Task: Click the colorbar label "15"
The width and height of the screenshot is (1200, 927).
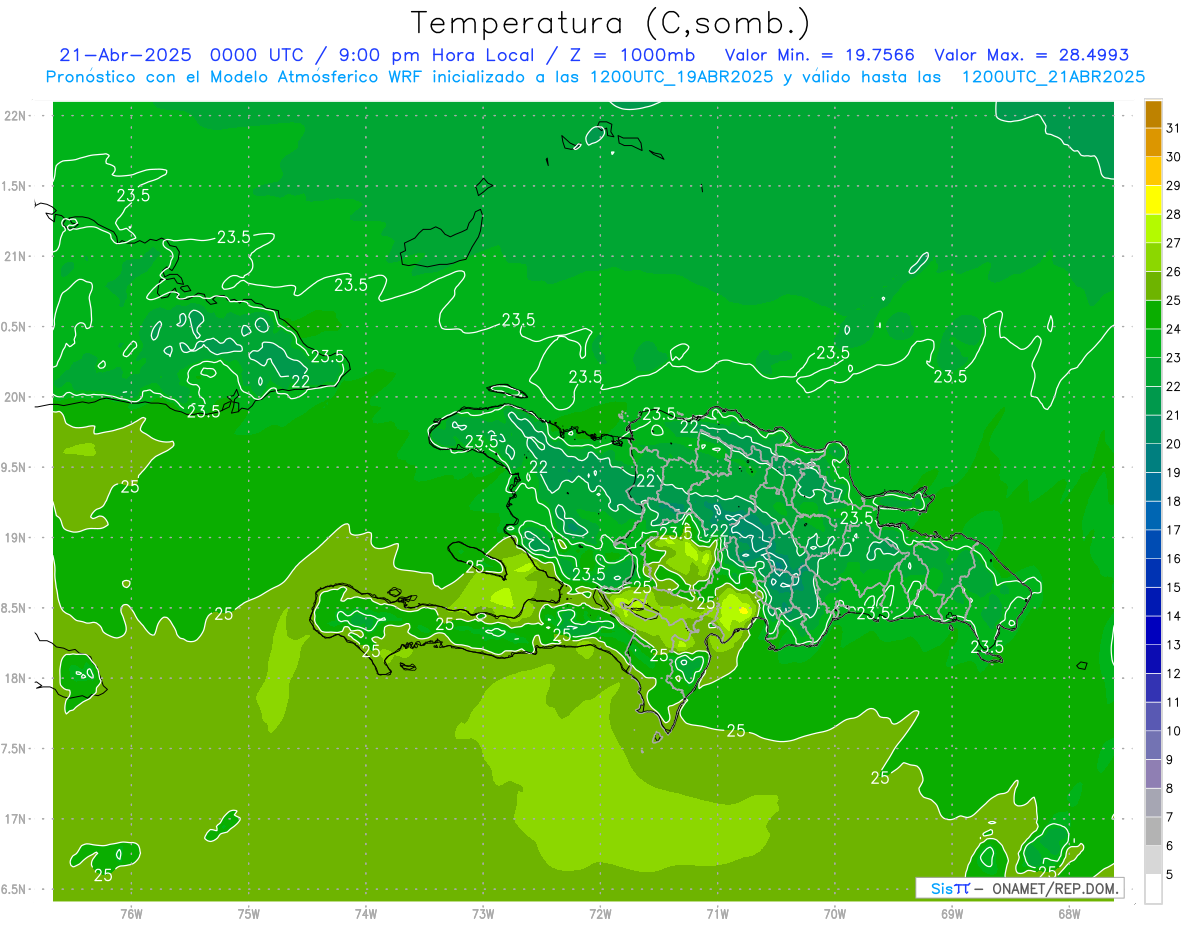Action: pyautogui.click(x=1173, y=587)
